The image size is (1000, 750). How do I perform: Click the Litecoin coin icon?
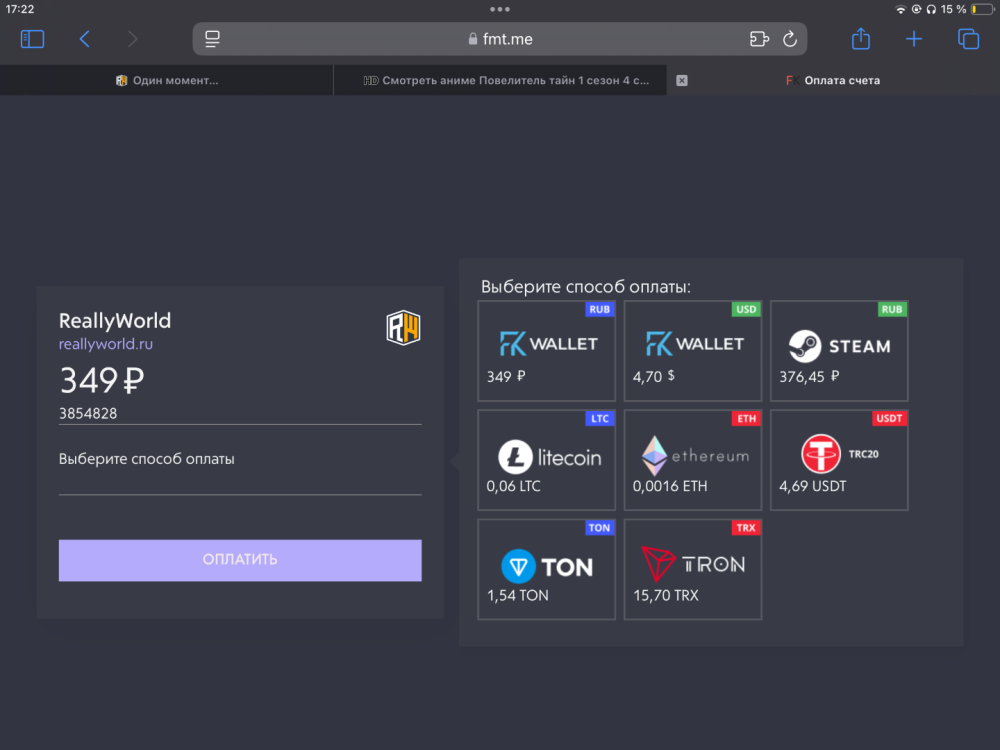click(x=515, y=457)
